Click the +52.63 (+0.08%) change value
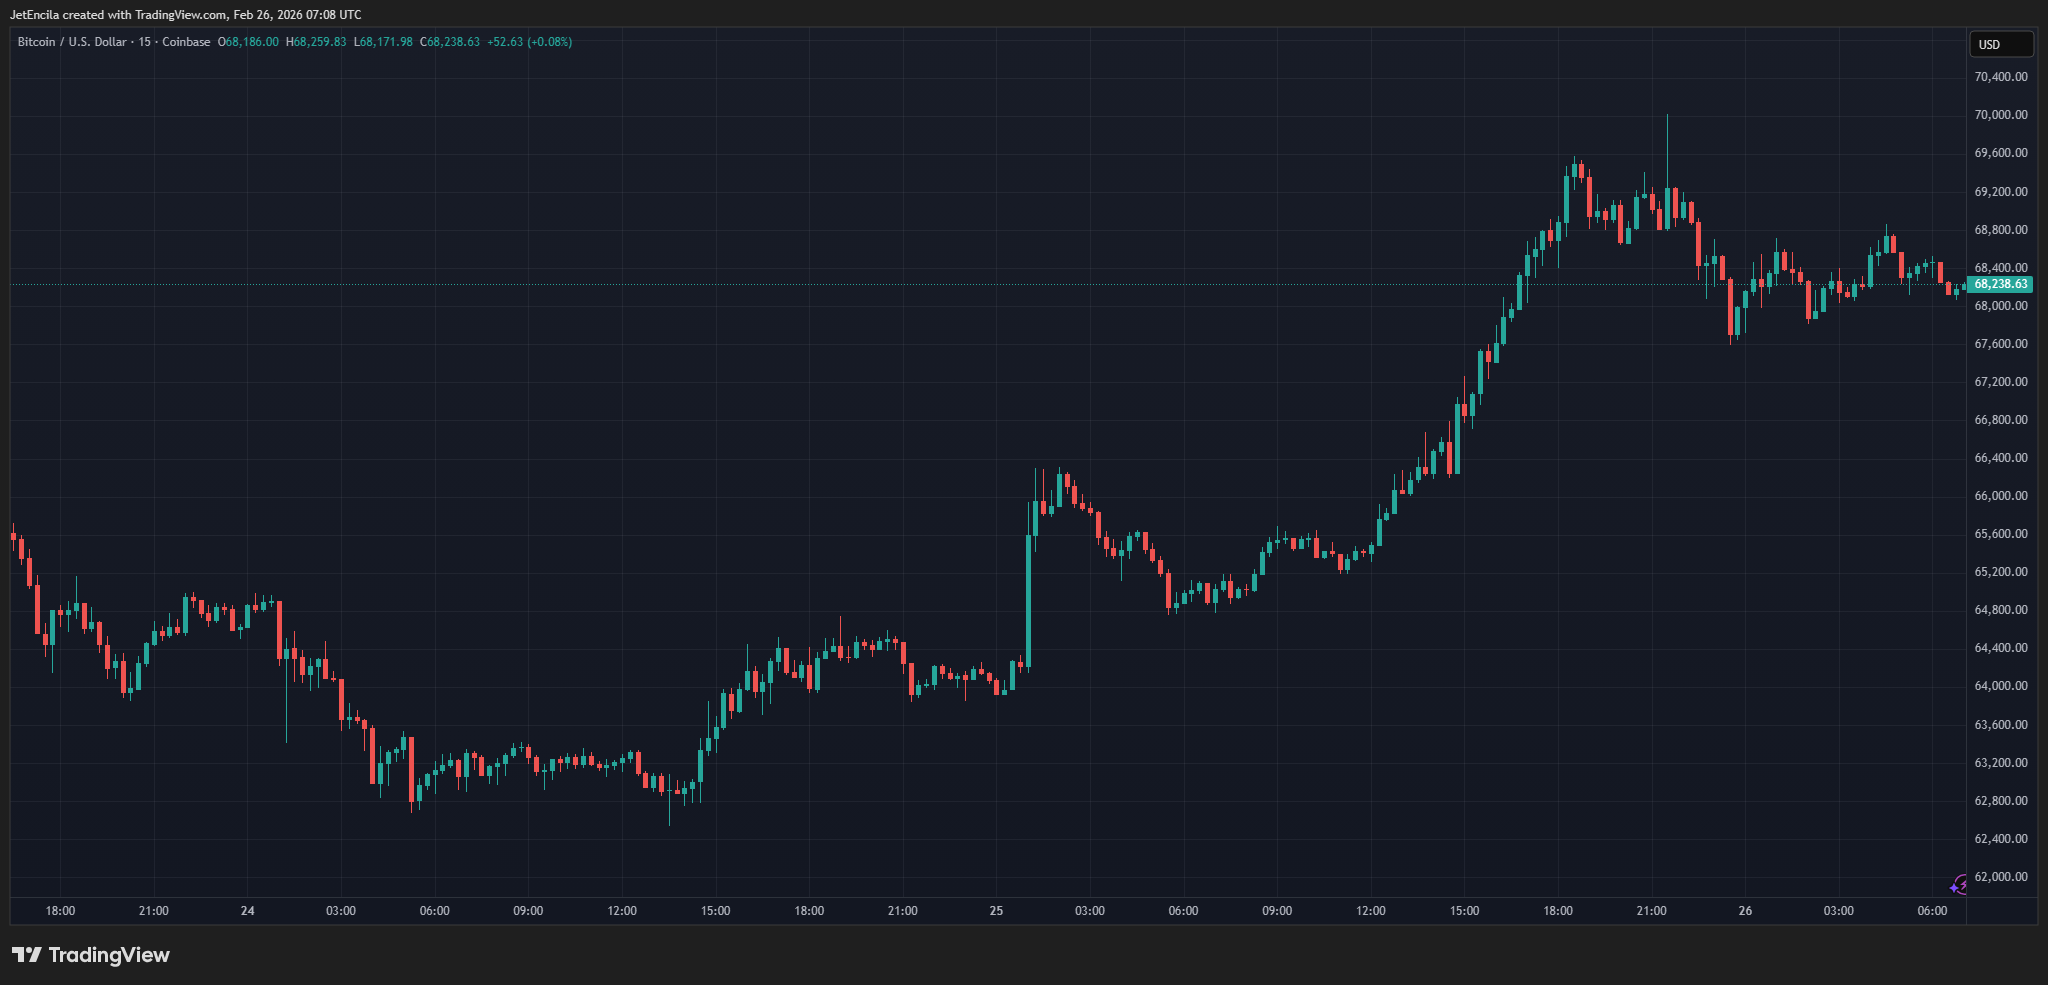Image resolution: width=2048 pixels, height=985 pixels. 529,42
